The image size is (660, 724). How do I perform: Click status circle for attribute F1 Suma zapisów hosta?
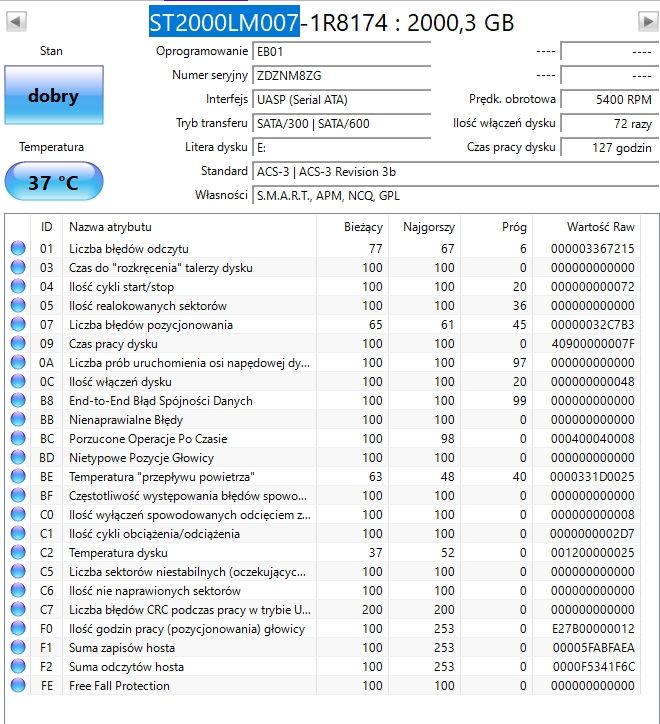click(x=18, y=647)
